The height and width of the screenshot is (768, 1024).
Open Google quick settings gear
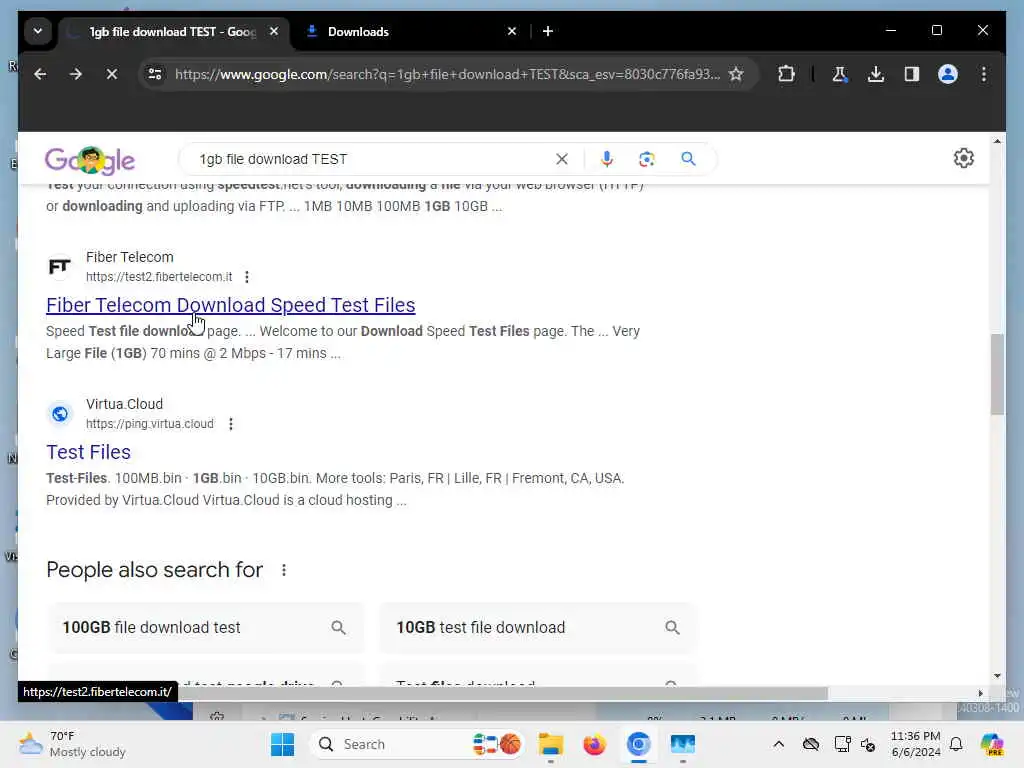coord(963,158)
